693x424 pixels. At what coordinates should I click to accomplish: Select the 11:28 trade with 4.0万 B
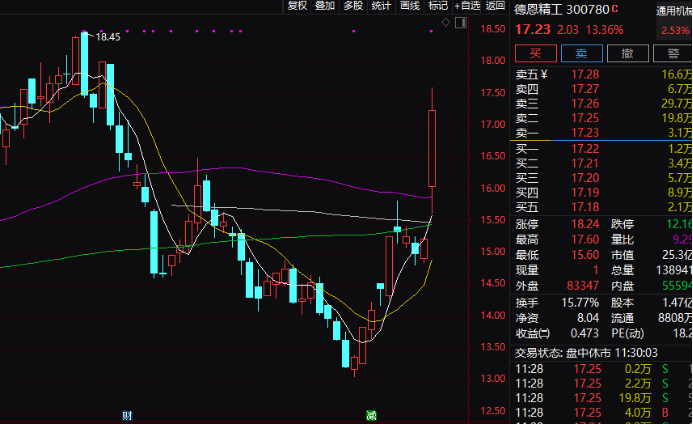pyautogui.click(x=602, y=413)
